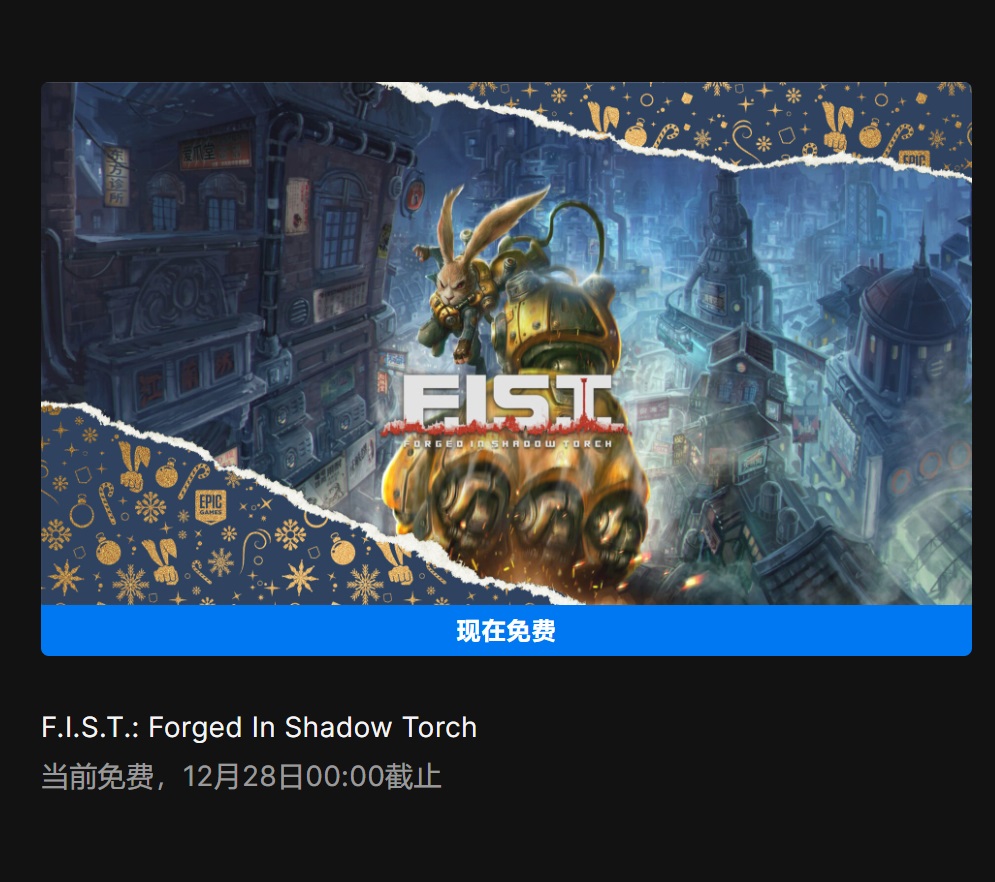Click the paper poster beside the arched window
This screenshot has width=995, height=882.
[x=297, y=205]
